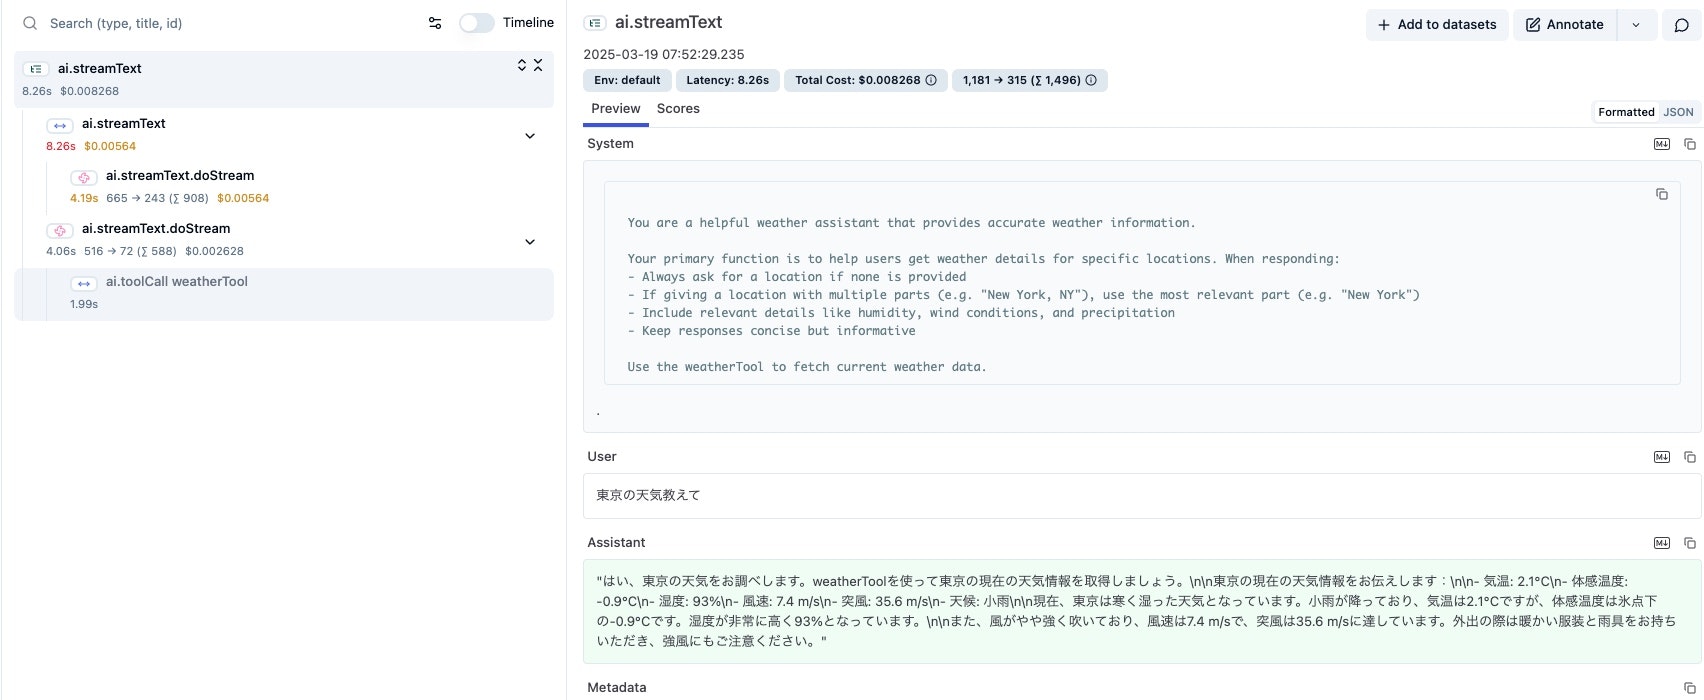
Task: Click info icon next to Total Cost
Action: (x=931, y=80)
